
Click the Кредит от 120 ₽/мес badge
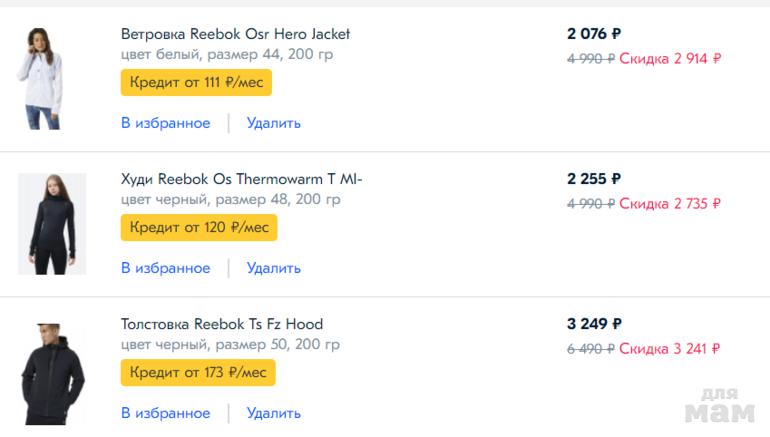(198, 227)
